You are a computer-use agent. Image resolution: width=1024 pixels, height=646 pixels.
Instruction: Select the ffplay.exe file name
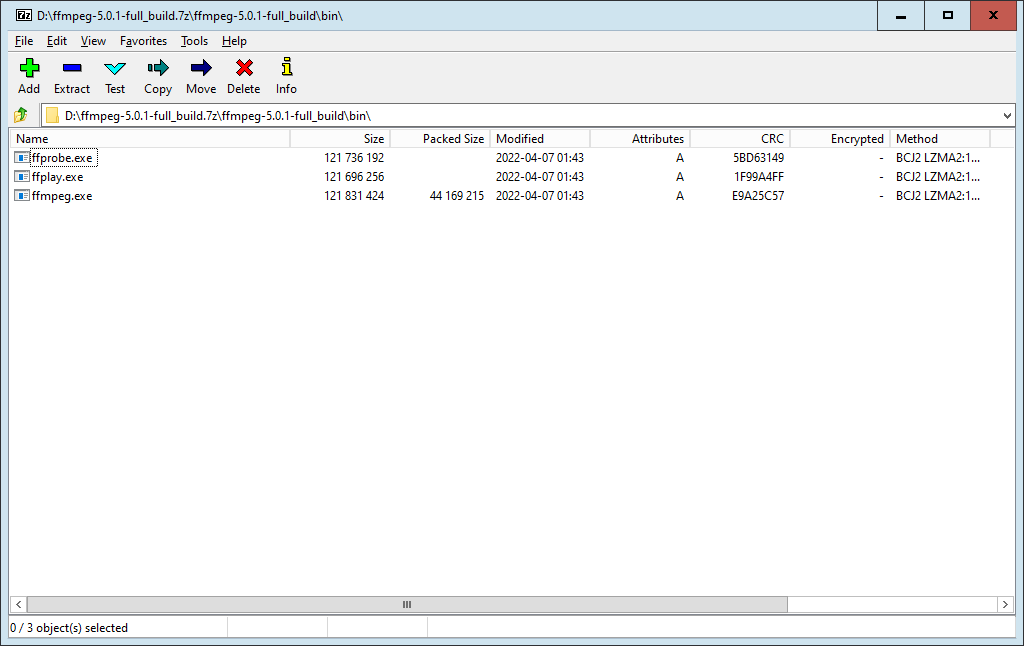pos(57,176)
